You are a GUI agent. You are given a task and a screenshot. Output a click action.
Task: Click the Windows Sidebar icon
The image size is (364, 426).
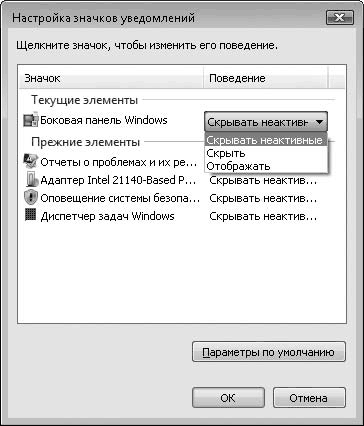[31, 120]
